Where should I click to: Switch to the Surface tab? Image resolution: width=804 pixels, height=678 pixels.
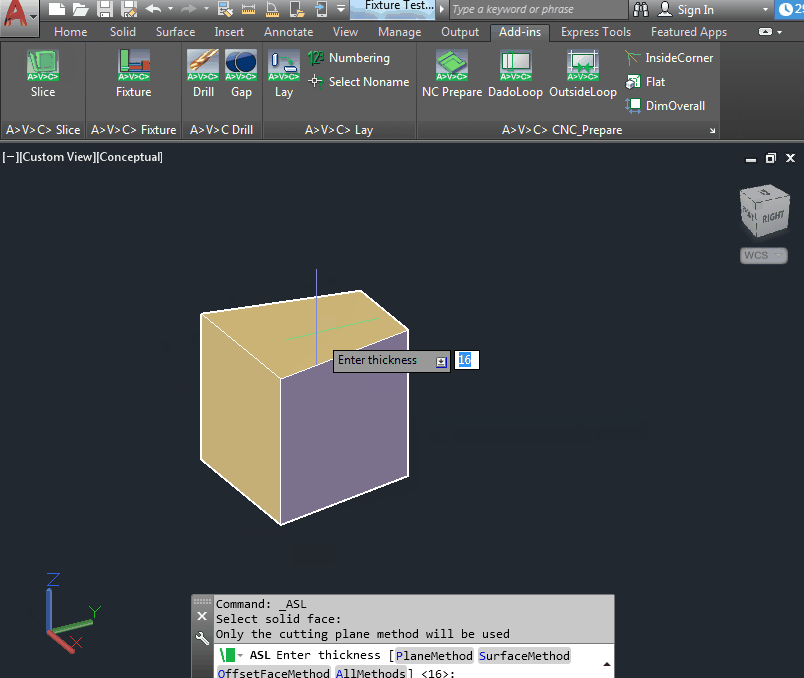(x=175, y=32)
